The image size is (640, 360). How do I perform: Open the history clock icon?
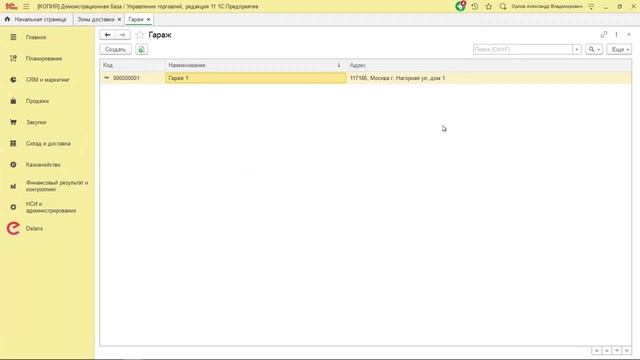click(x=475, y=7)
